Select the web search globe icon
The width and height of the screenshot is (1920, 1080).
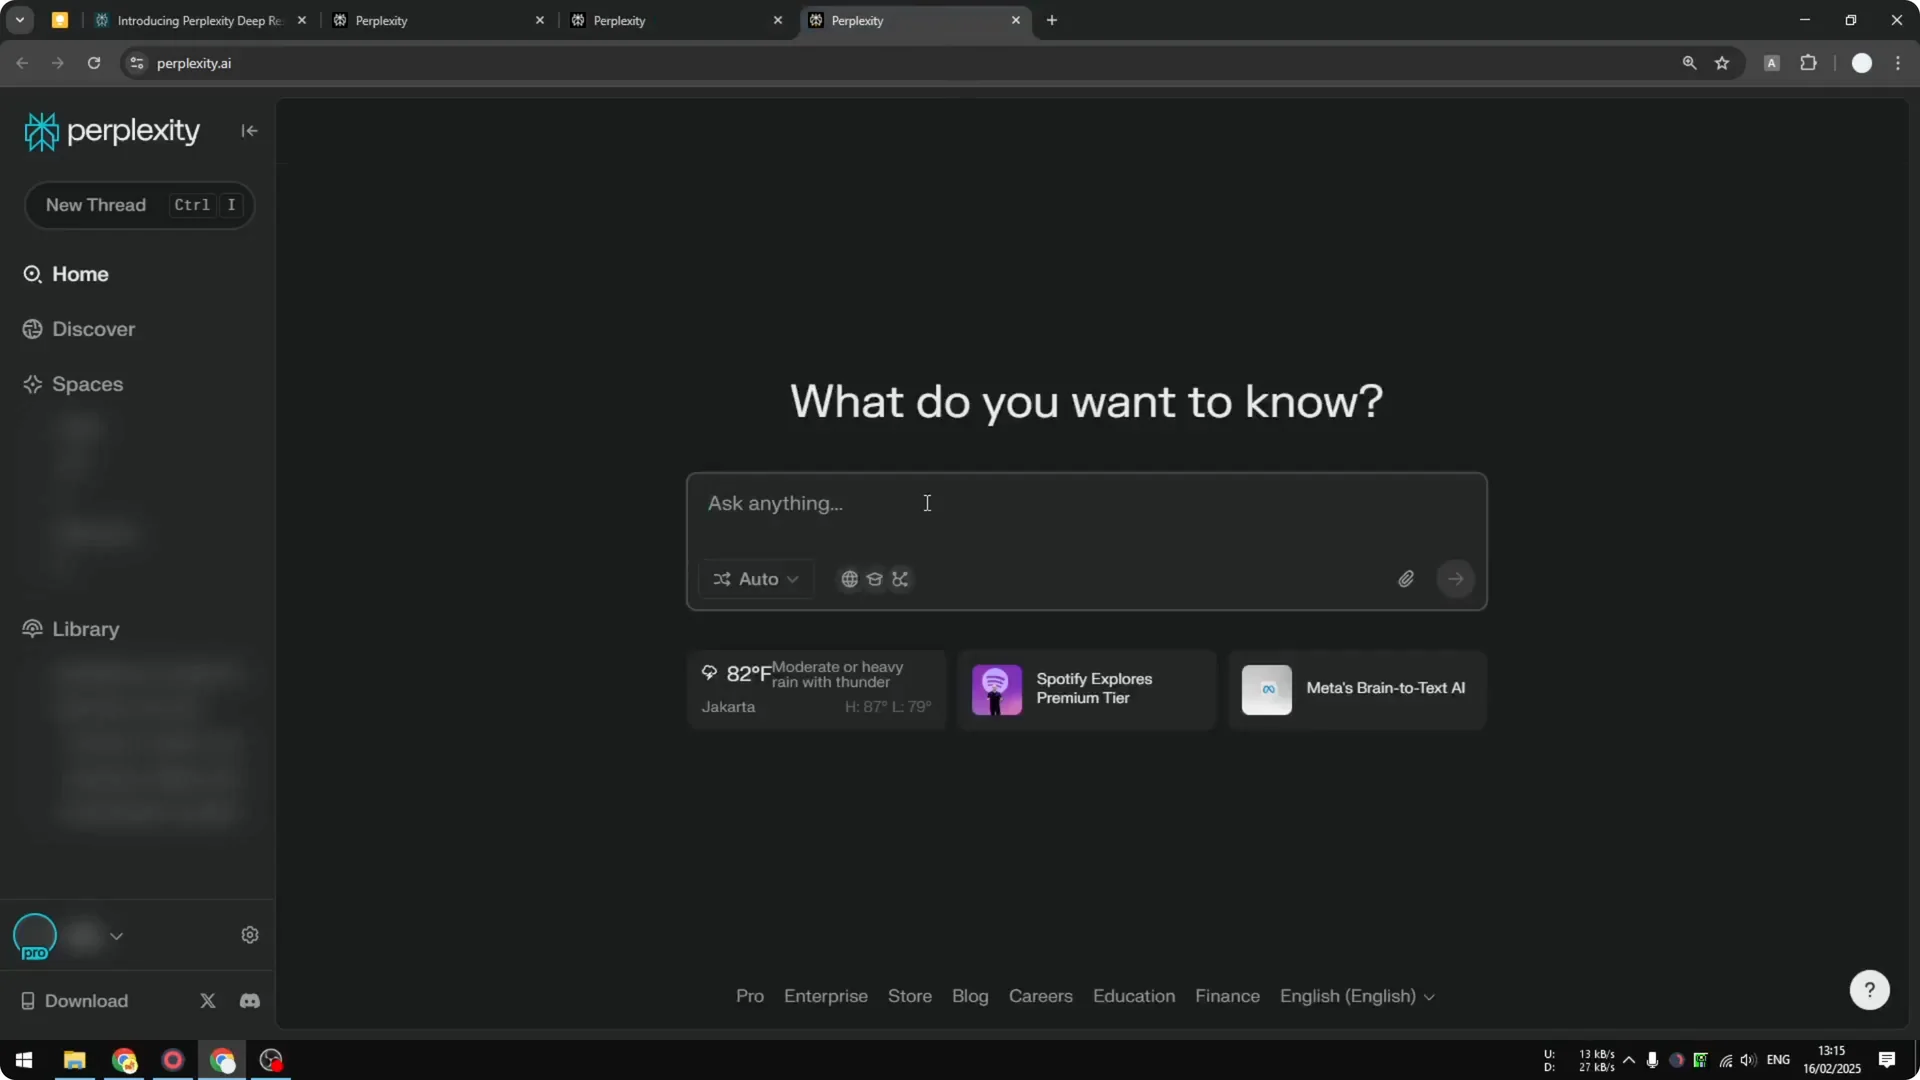[849, 579]
